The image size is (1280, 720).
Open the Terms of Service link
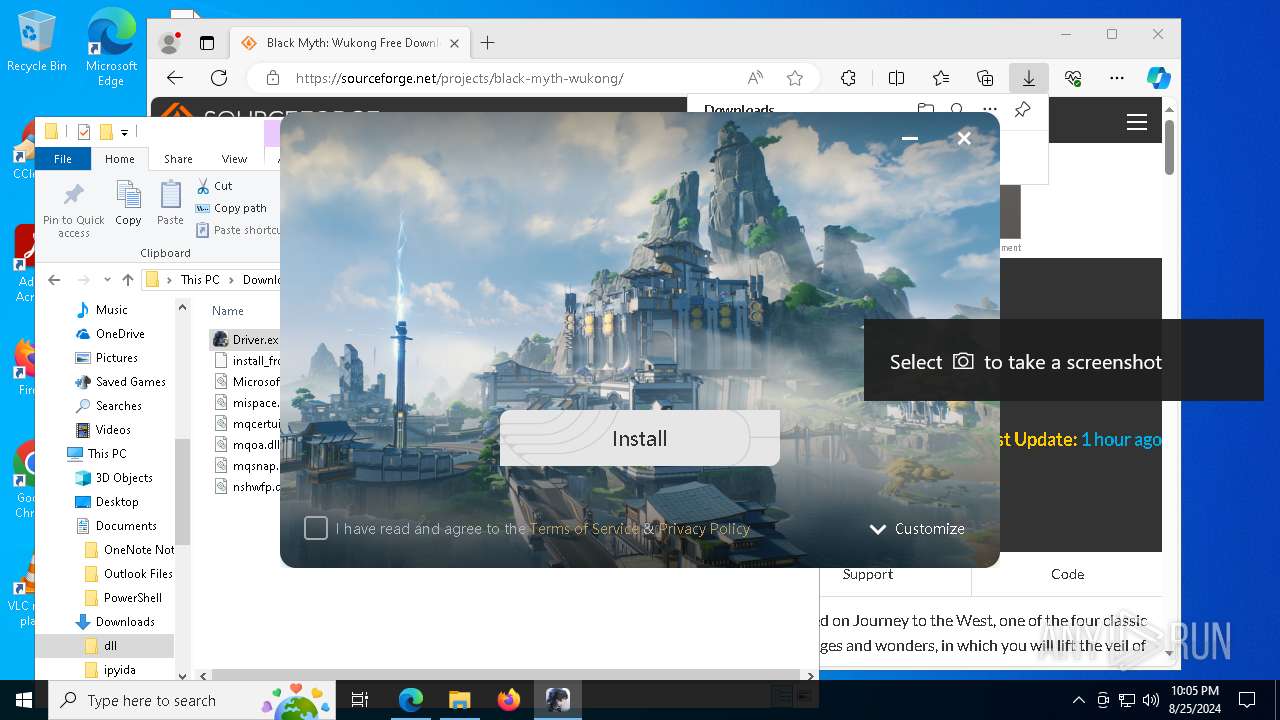click(584, 529)
